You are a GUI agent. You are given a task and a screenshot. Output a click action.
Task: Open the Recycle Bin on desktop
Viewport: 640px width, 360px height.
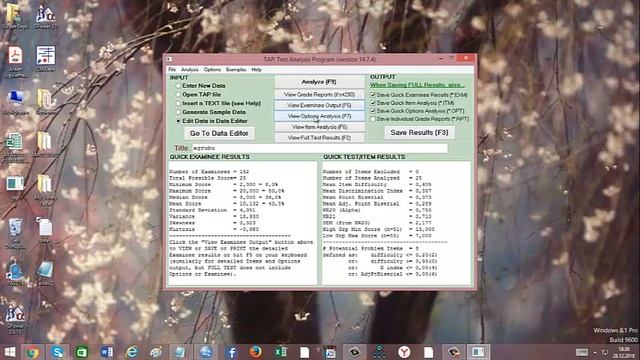(x=16, y=233)
